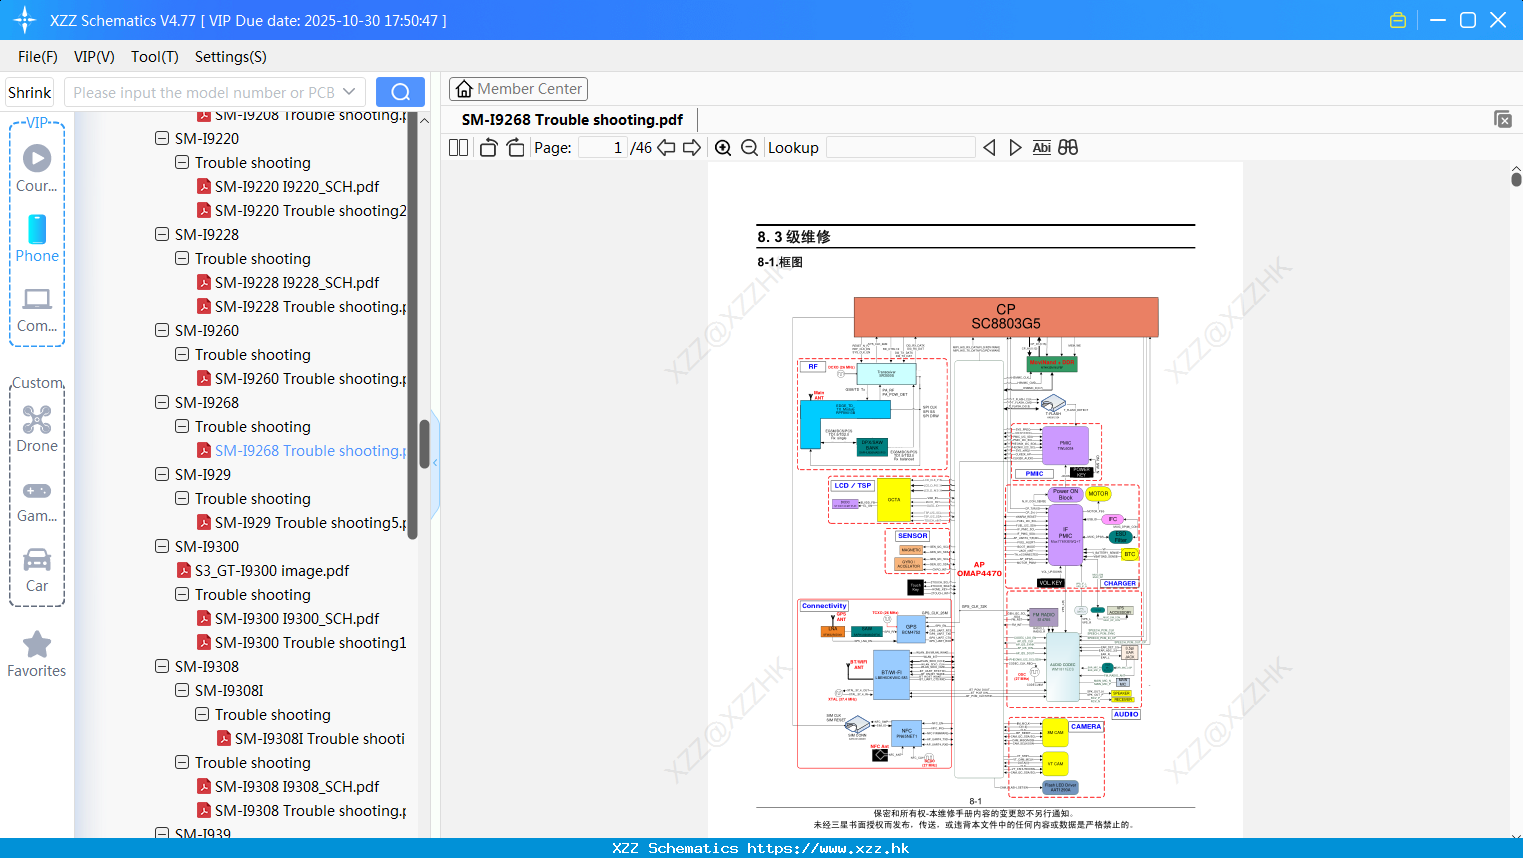
Task: Select the SM-I9268 Trouble shooting.pdf tab
Action: (572, 120)
